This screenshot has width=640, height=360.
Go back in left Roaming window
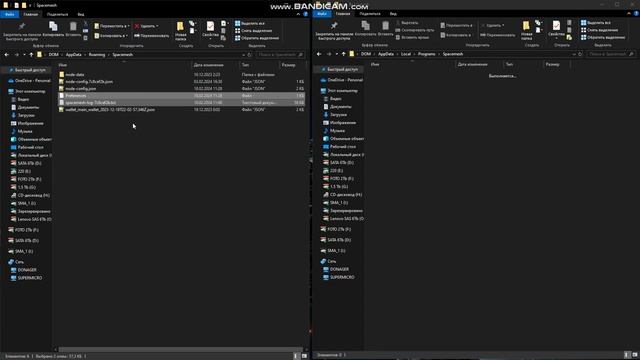[7, 55]
